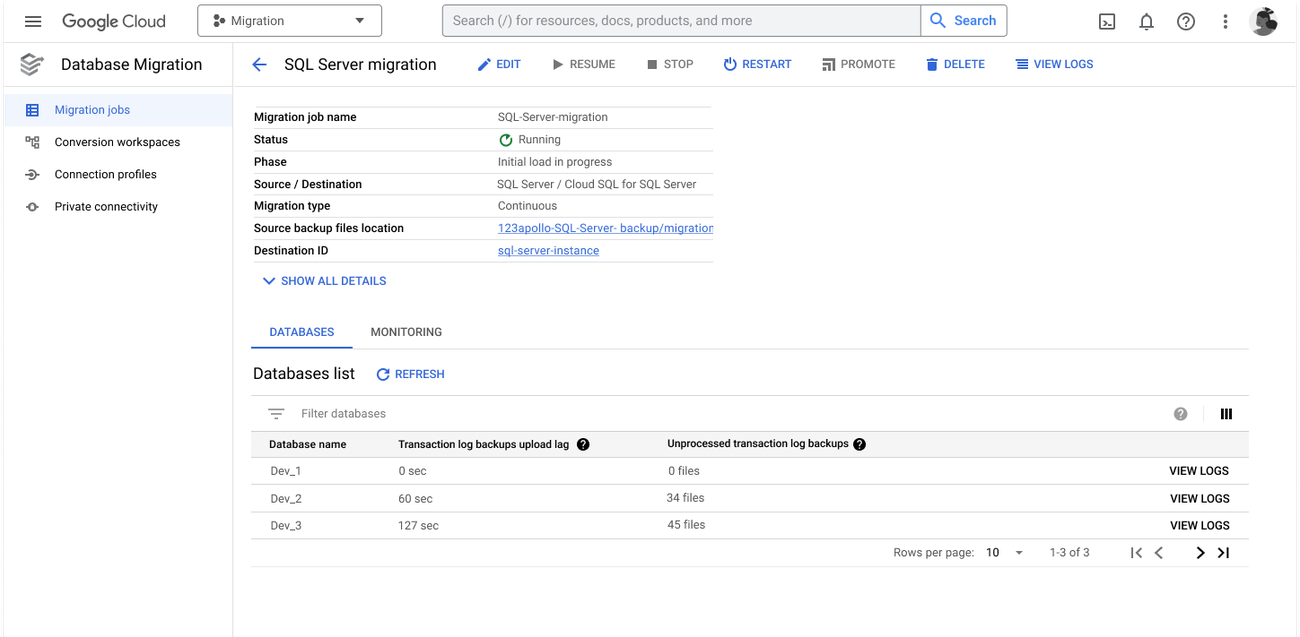View logs from the top toolbar
The height and width of the screenshot is (637, 1300).
coord(1054,64)
